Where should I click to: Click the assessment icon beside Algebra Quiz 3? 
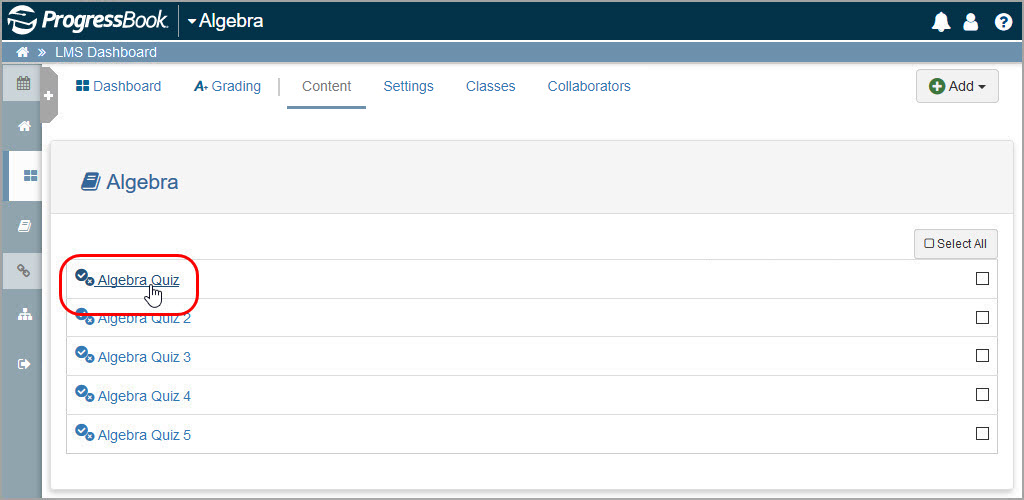(x=84, y=354)
